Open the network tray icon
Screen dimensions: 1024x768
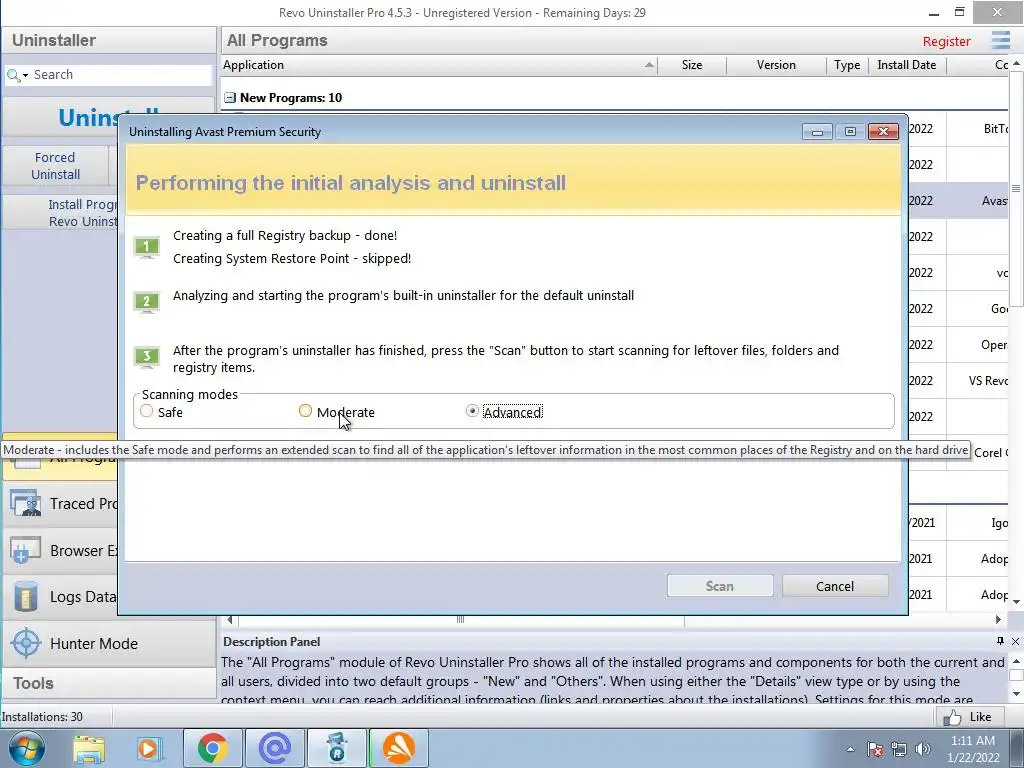coord(899,749)
